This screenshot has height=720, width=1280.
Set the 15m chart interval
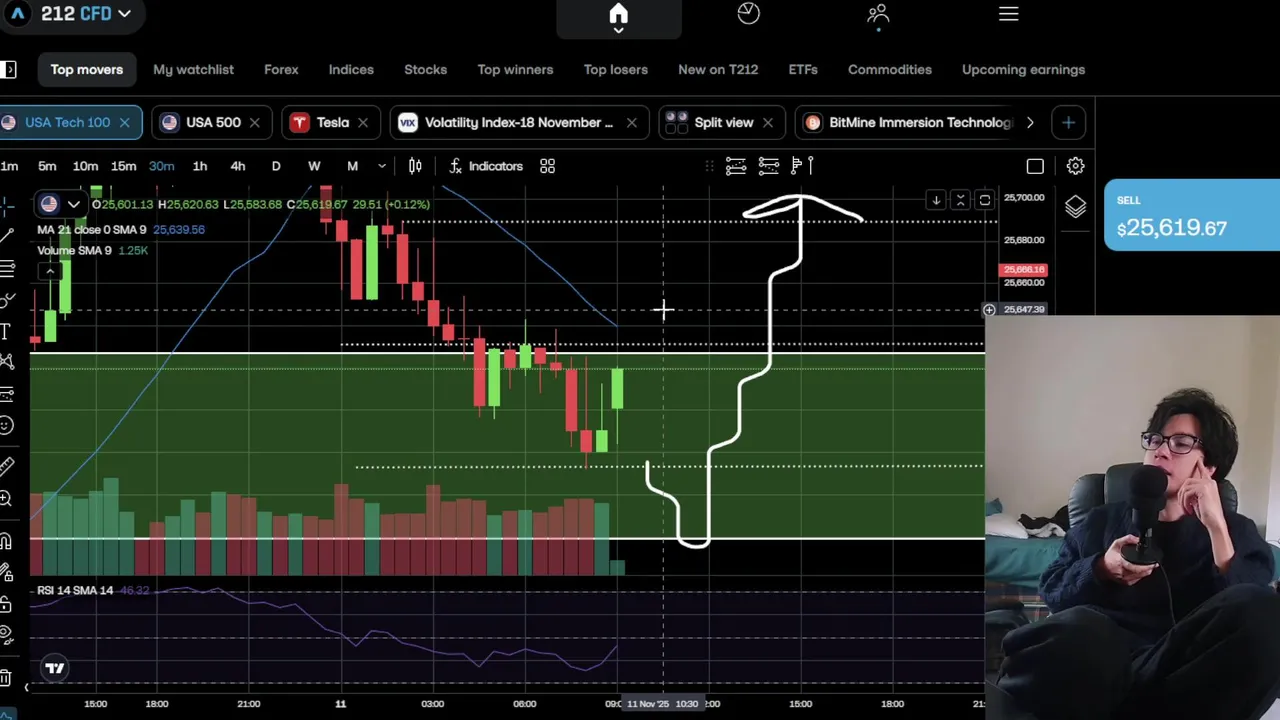(123, 166)
